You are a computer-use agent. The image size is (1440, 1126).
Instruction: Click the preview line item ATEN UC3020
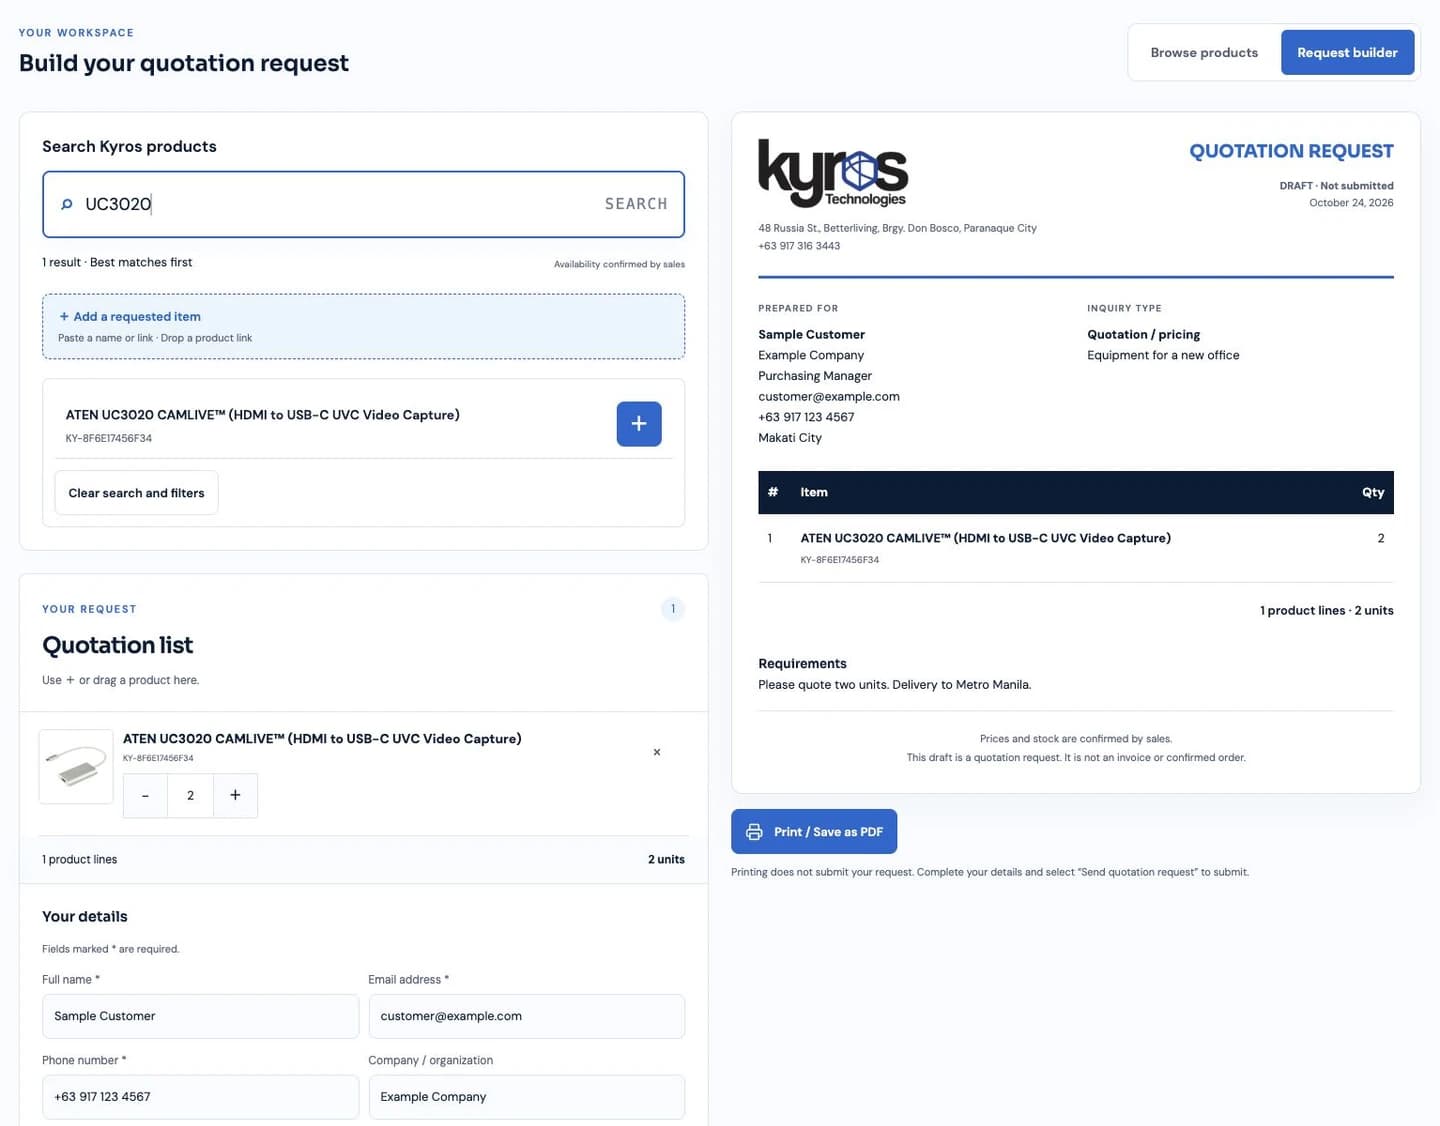coord(985,538)
